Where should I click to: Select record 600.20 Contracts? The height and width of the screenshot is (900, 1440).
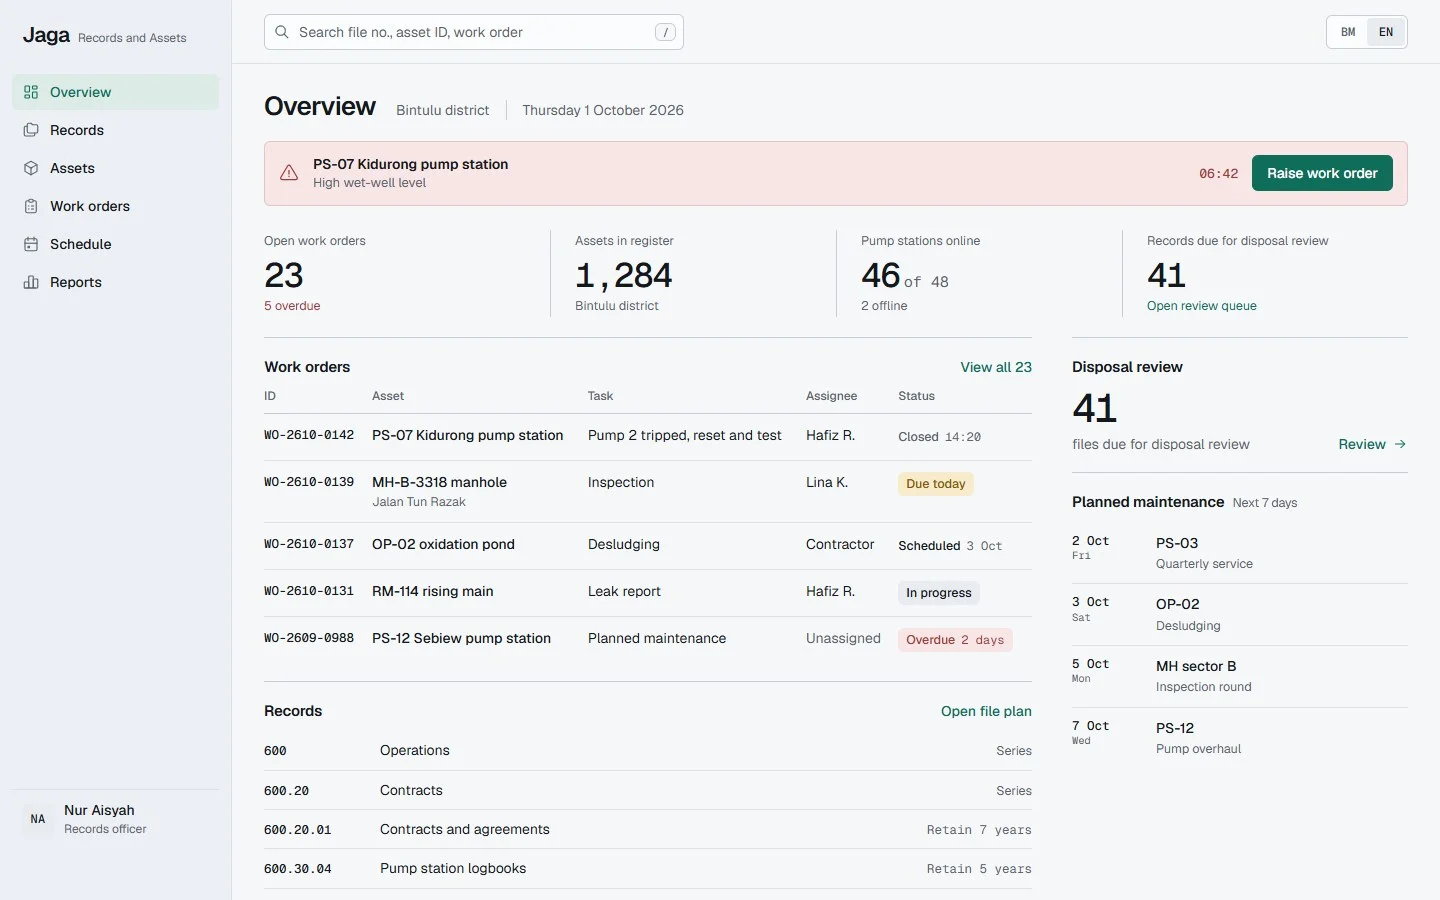(x=648, y=790)
